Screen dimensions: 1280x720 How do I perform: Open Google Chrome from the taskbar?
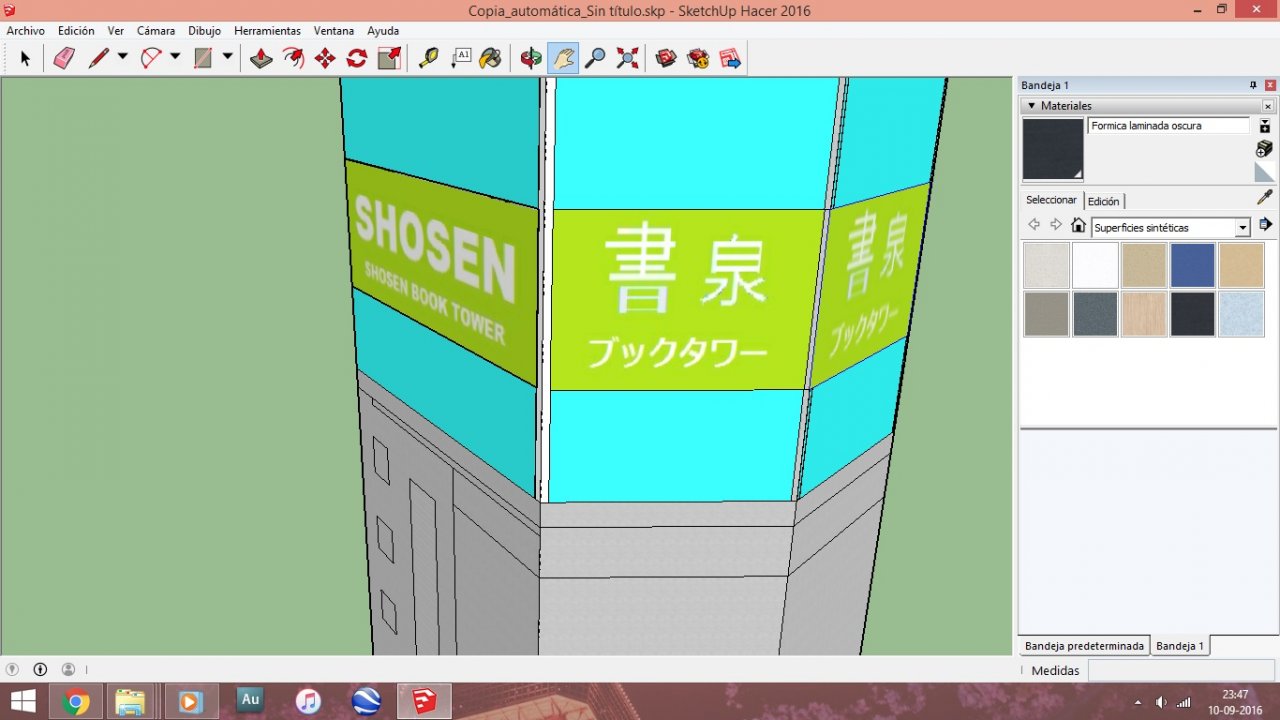pos(75,702)
